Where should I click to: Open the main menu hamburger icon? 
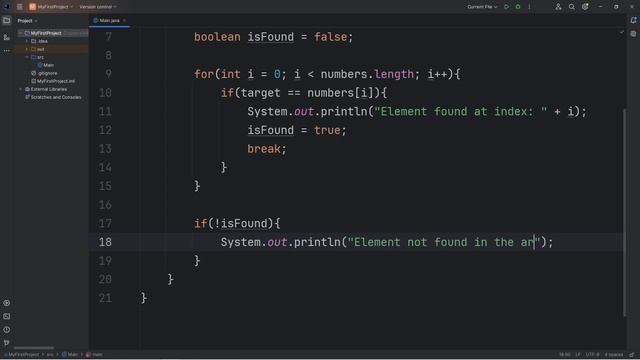pyautogui.click(x=19, y=7)
